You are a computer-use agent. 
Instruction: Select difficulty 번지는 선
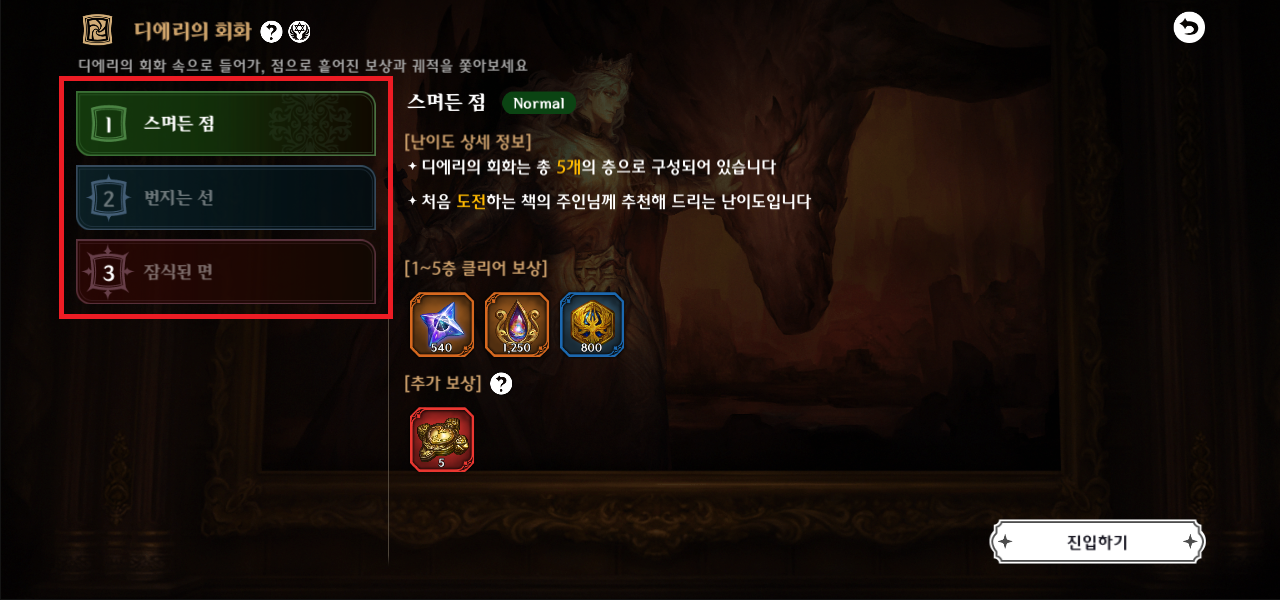[226, 198]
